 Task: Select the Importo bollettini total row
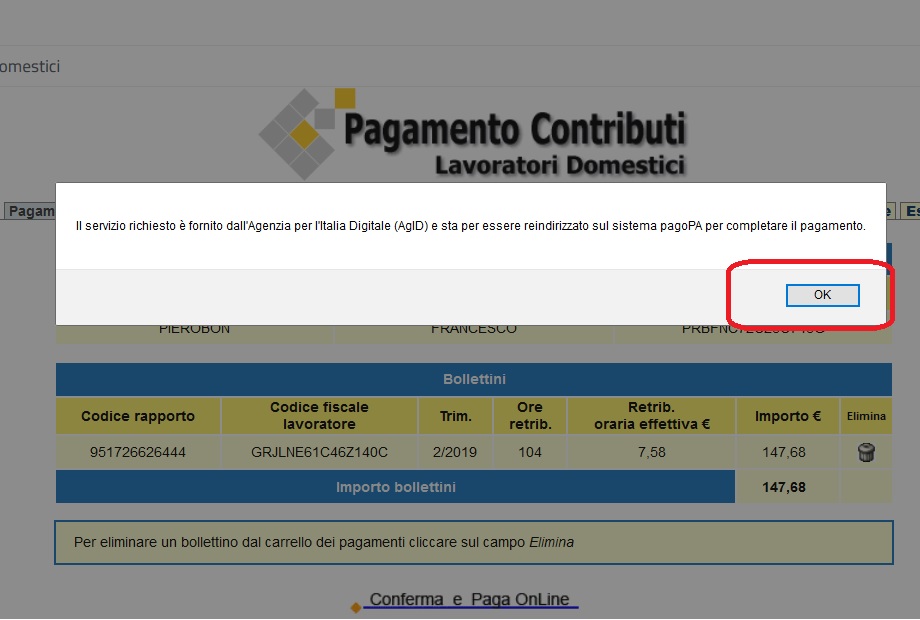pos(395,487)
